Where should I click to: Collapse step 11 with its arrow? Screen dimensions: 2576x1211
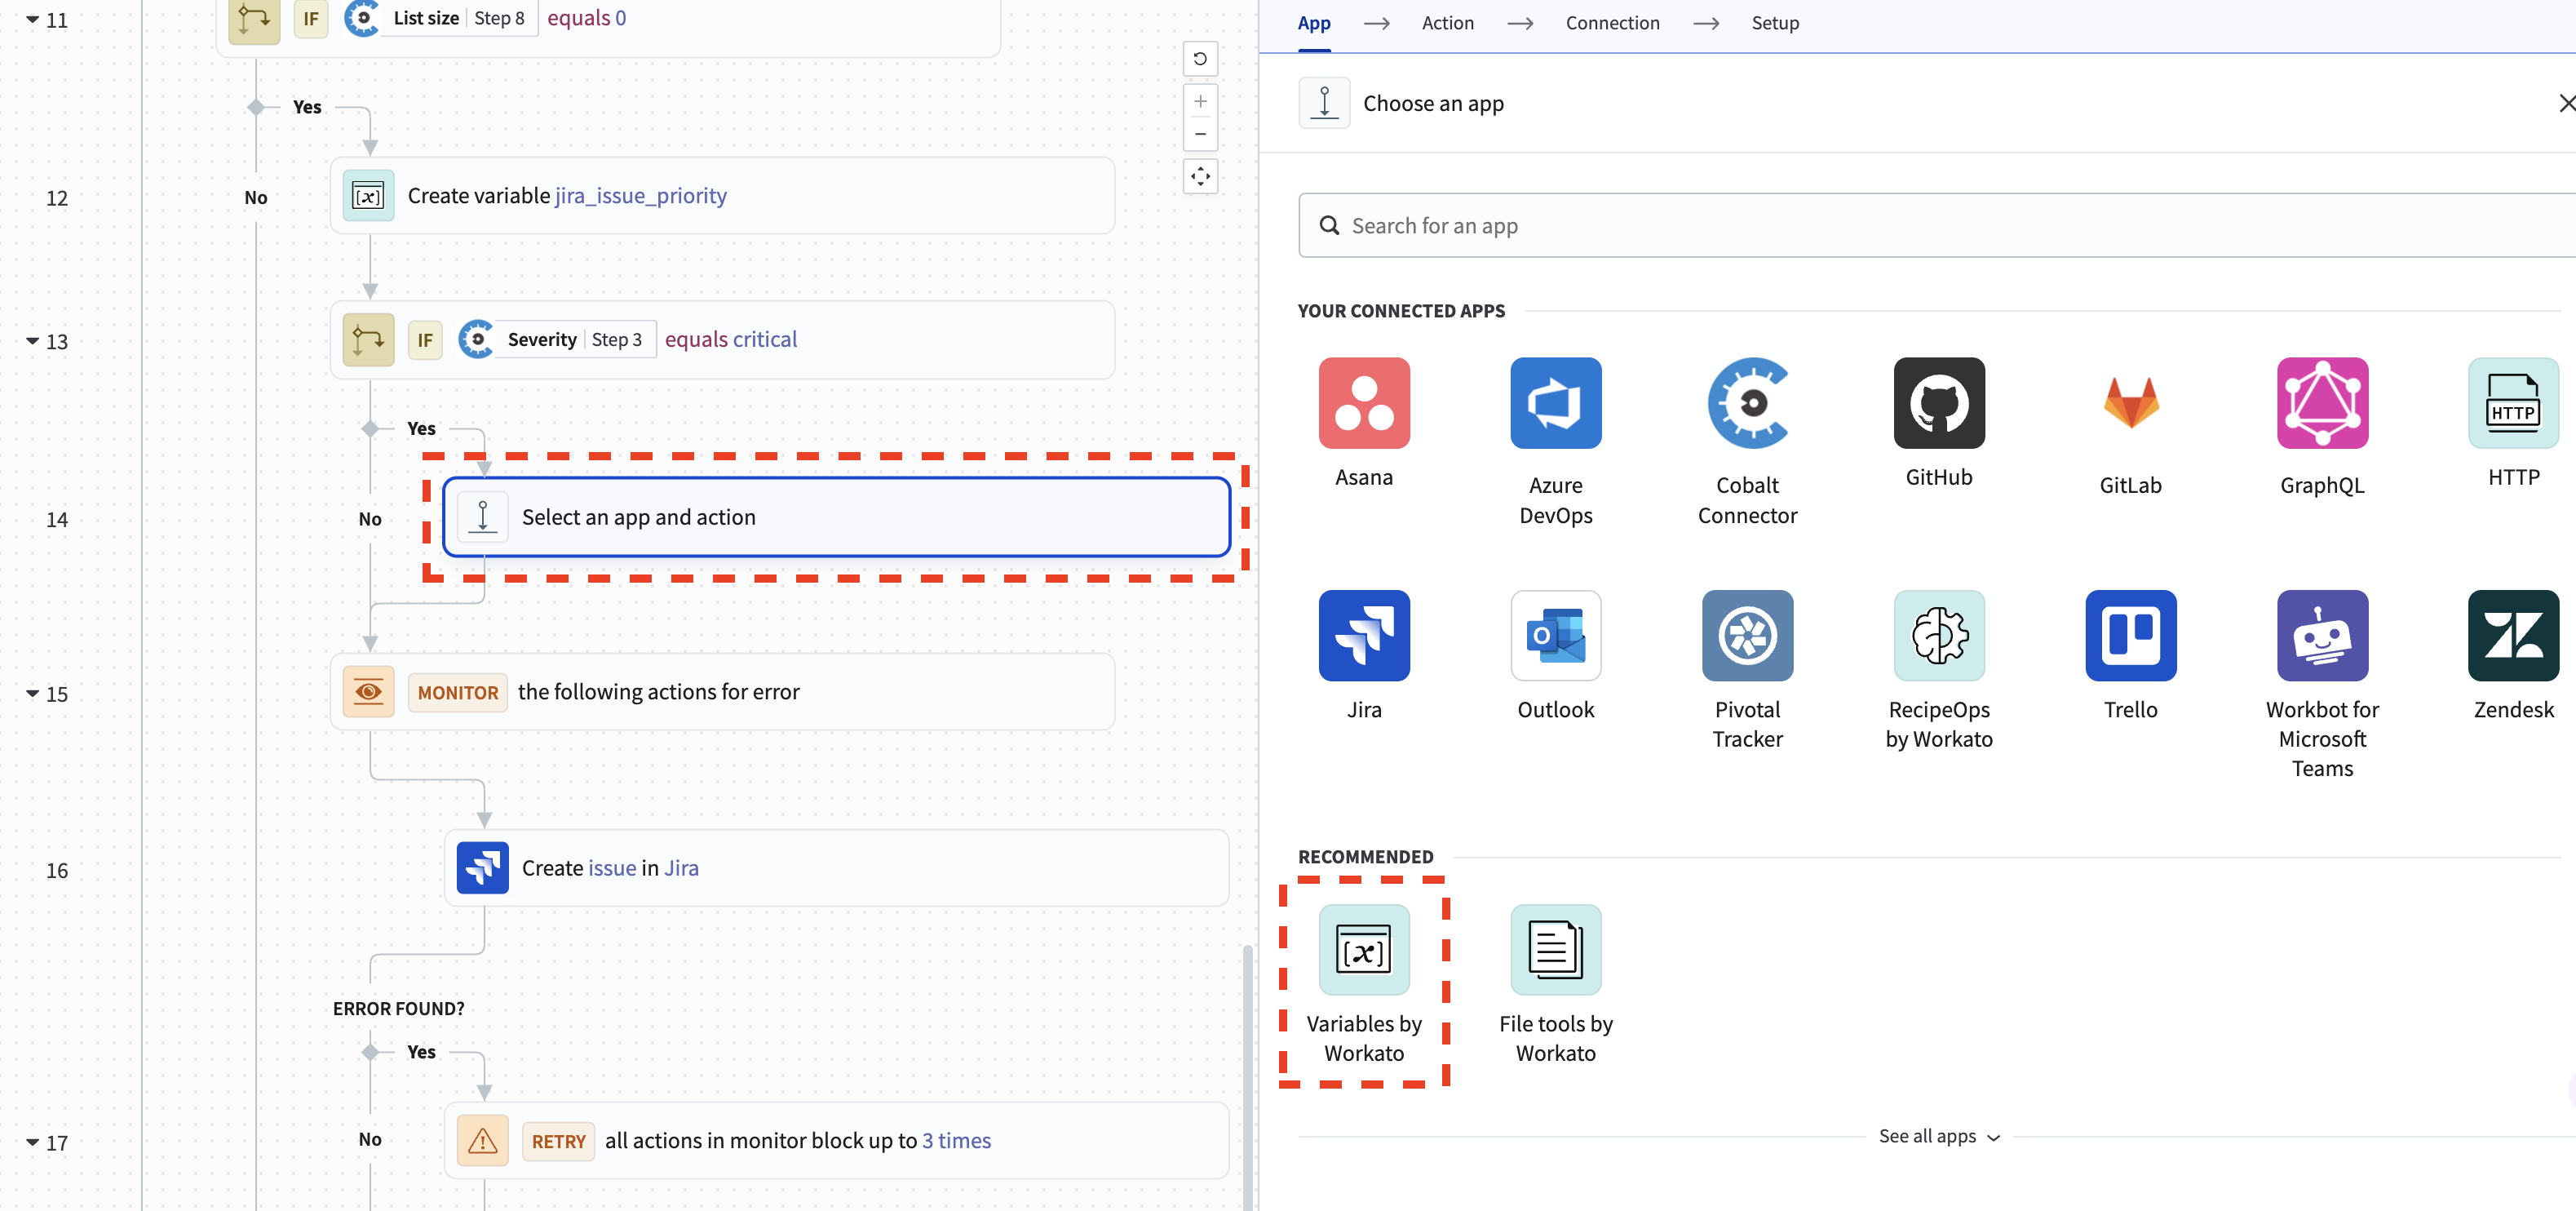pos(32,19)
